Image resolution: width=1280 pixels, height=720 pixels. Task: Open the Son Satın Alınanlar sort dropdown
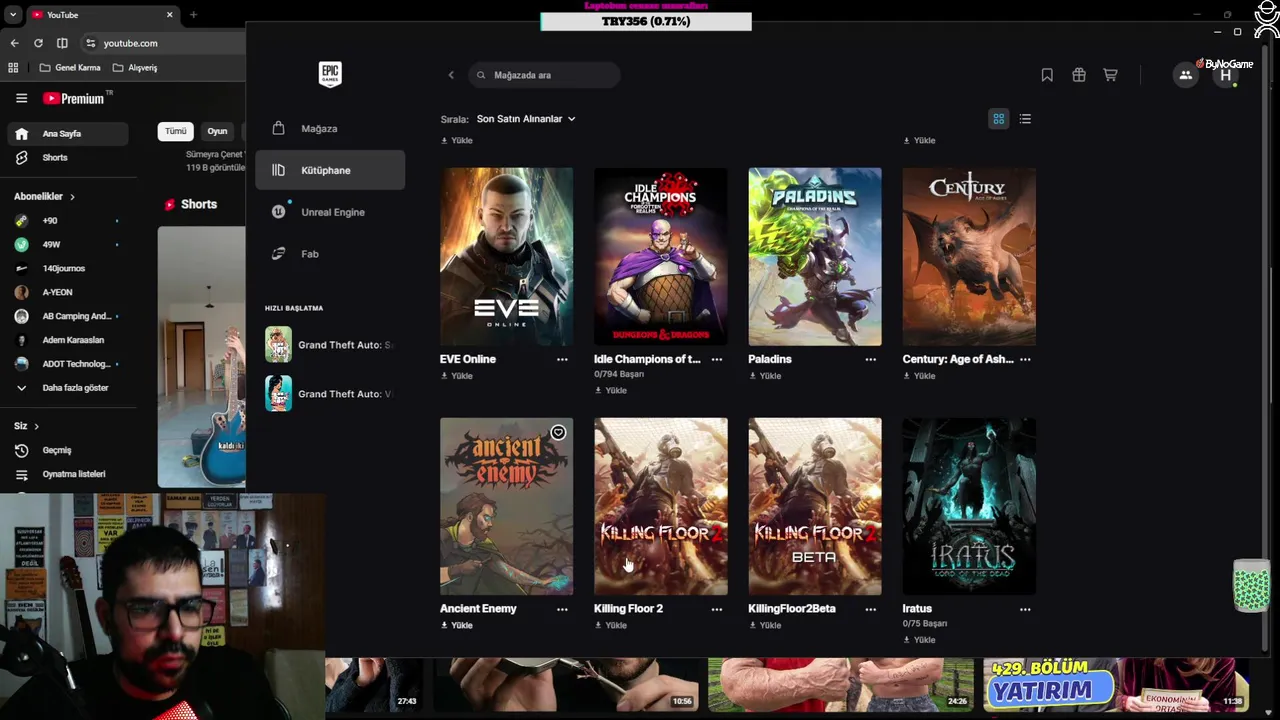tap(526, 119)
